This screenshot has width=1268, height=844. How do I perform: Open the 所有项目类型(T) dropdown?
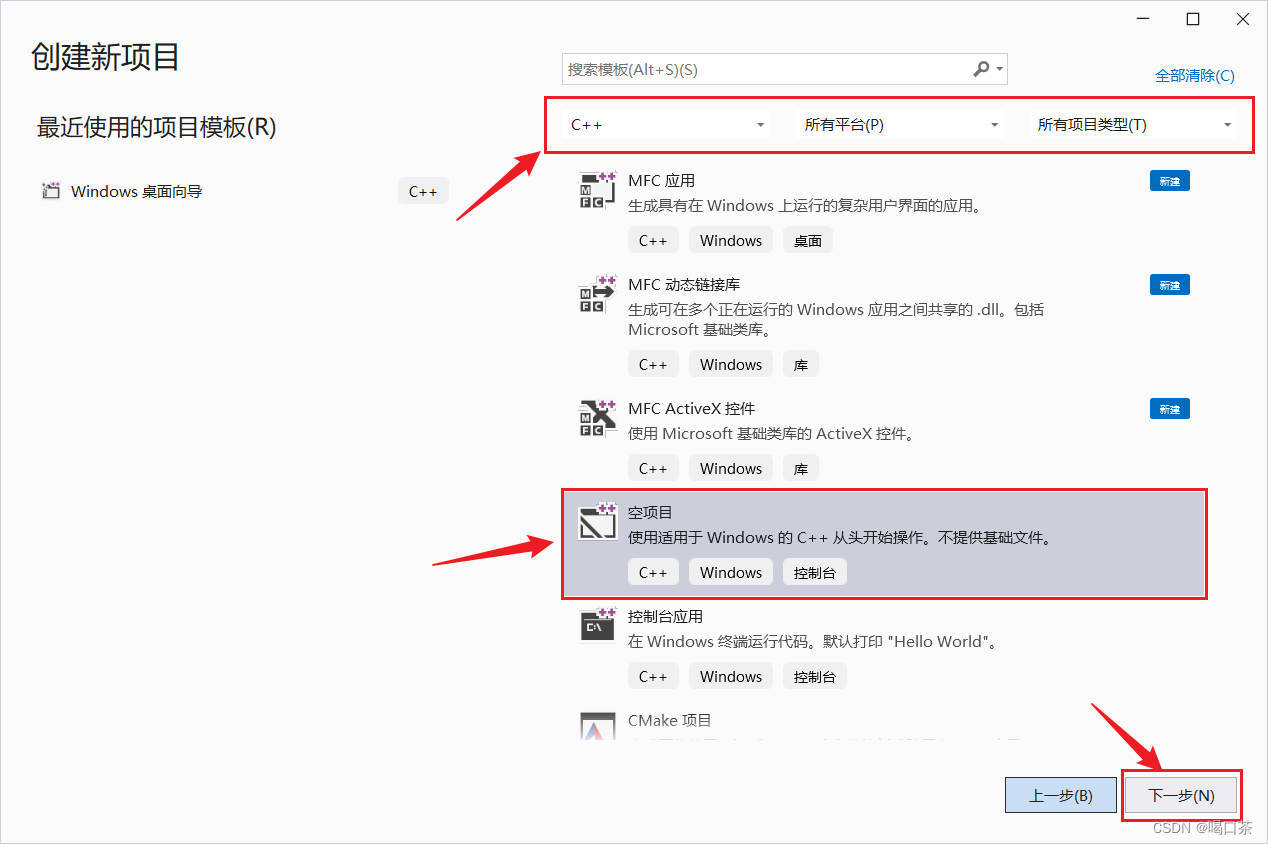coord(1134,125)
